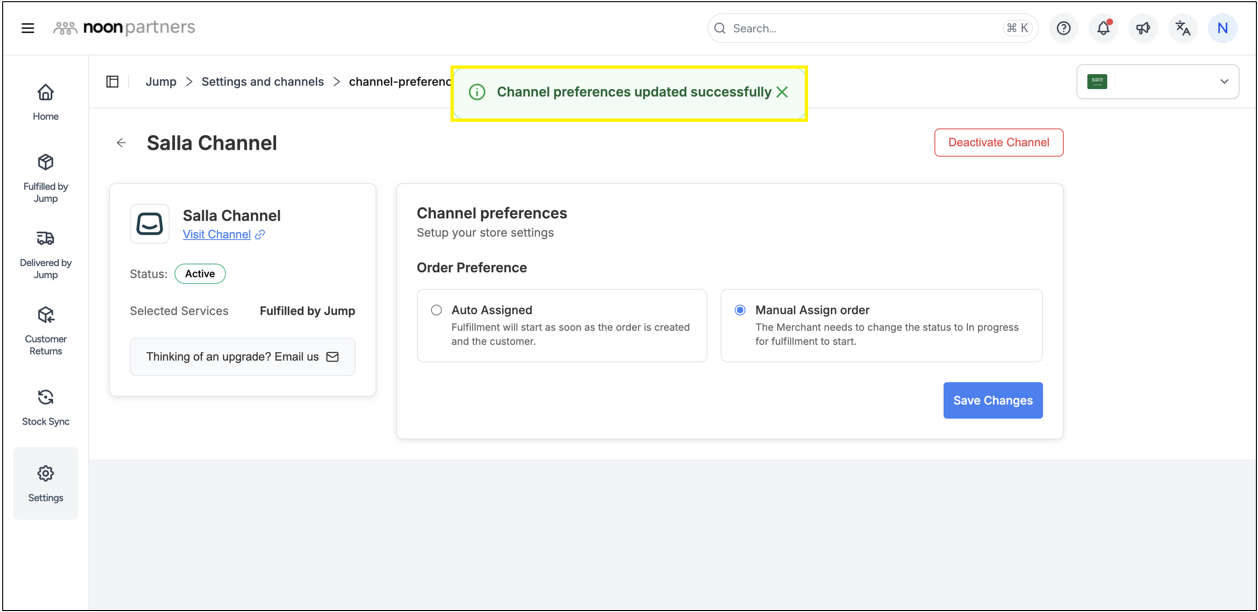Go back using the left arrow

pos(121,143)
